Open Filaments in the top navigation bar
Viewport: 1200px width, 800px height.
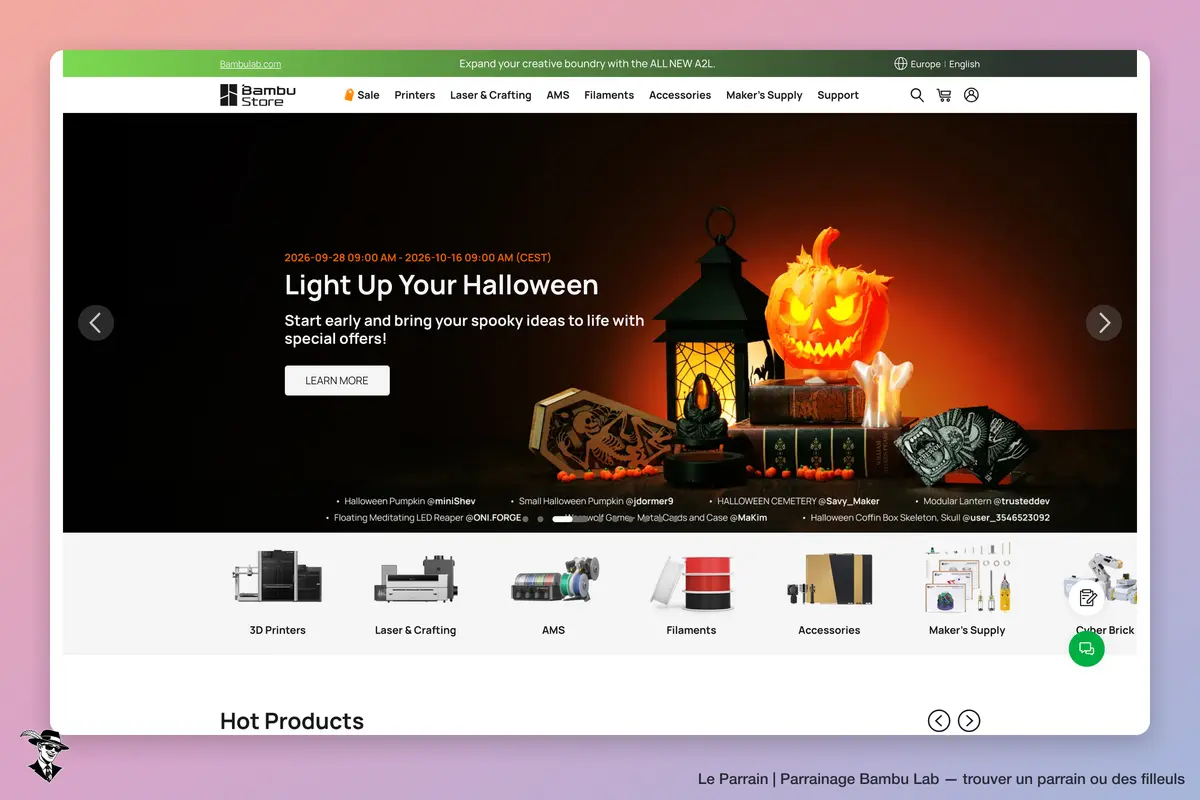pos(609,95)
